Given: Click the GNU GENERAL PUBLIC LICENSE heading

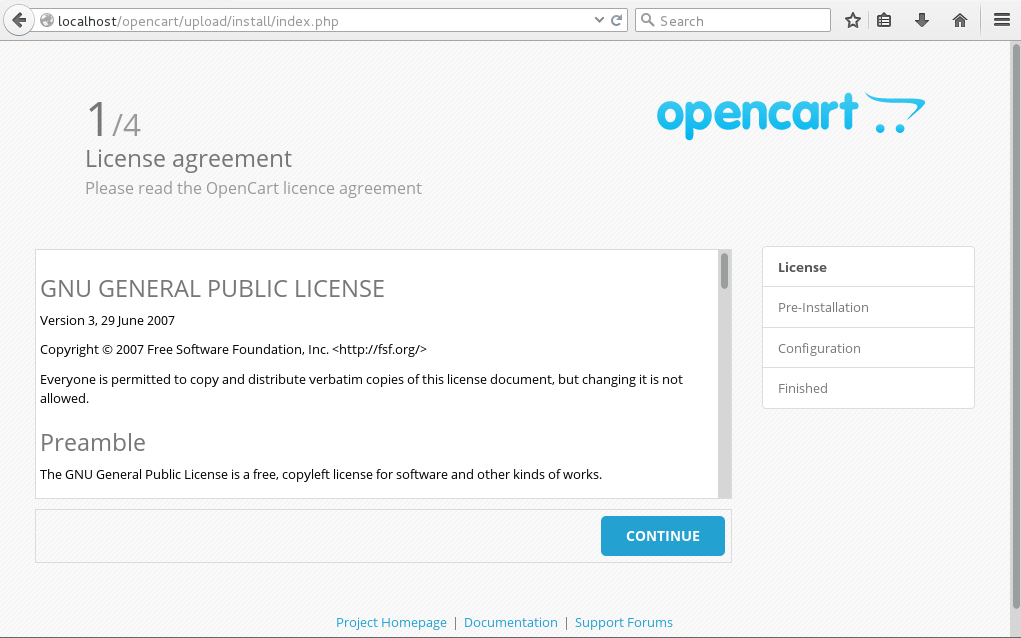Looking at the screenshot, I should pyautogui.click(x=212, y=288).
